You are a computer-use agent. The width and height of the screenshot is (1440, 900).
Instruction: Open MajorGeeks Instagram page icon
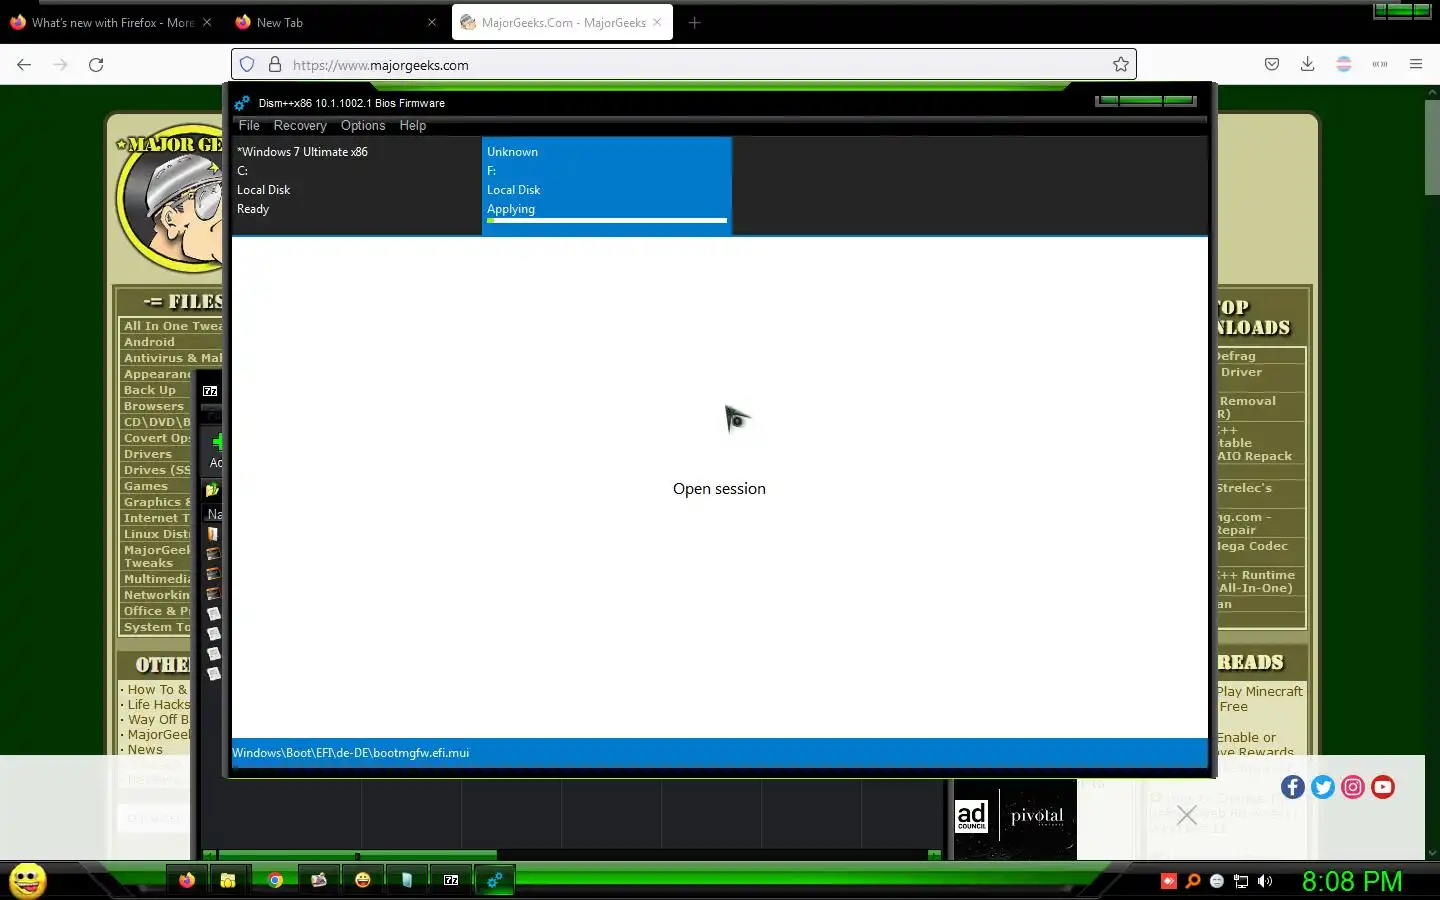(1353, 787)
